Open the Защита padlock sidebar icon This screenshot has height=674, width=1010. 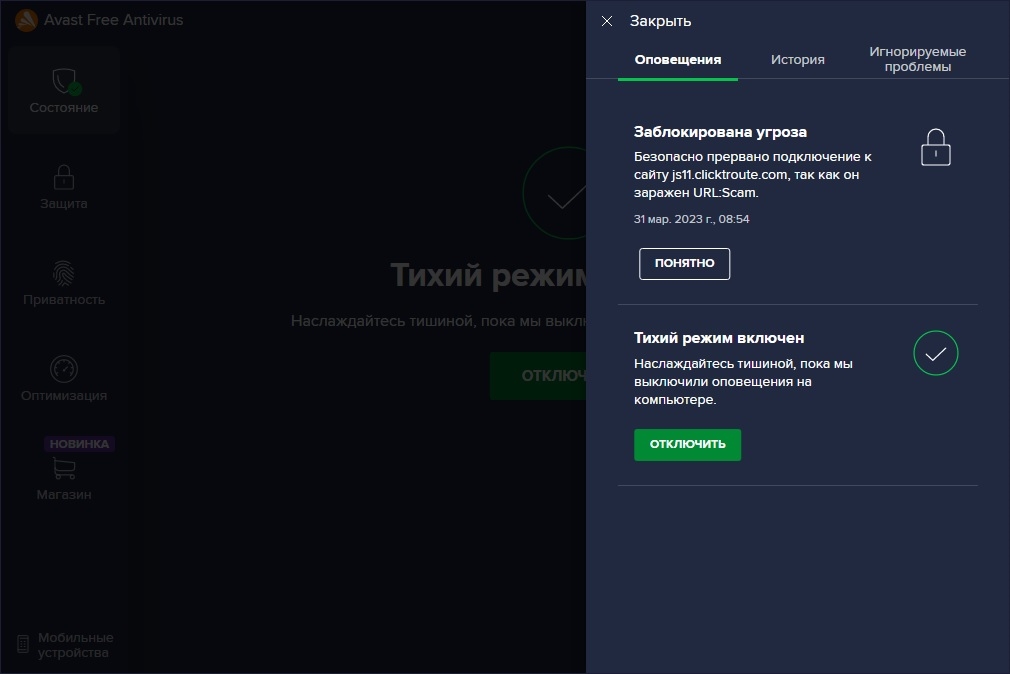pos(64,177)
